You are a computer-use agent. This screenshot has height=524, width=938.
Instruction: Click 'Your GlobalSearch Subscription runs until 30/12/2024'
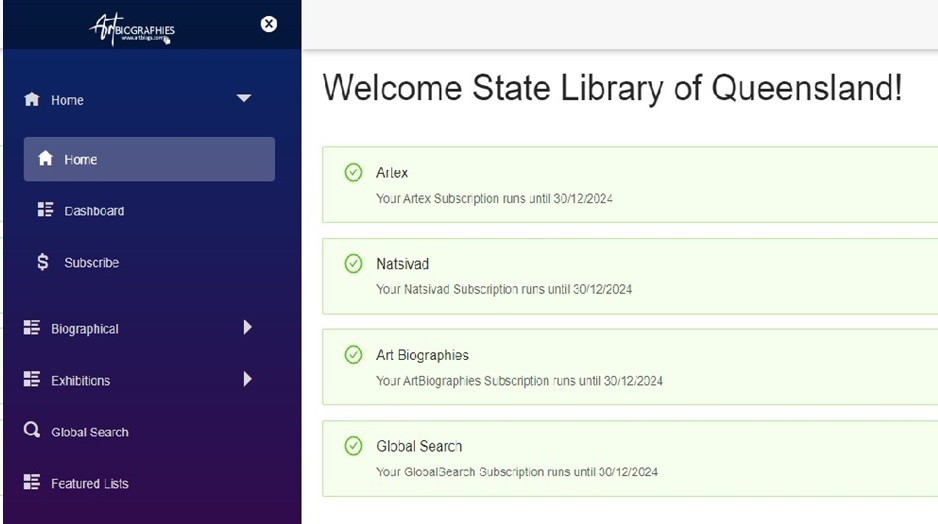[x=517, y=472]
